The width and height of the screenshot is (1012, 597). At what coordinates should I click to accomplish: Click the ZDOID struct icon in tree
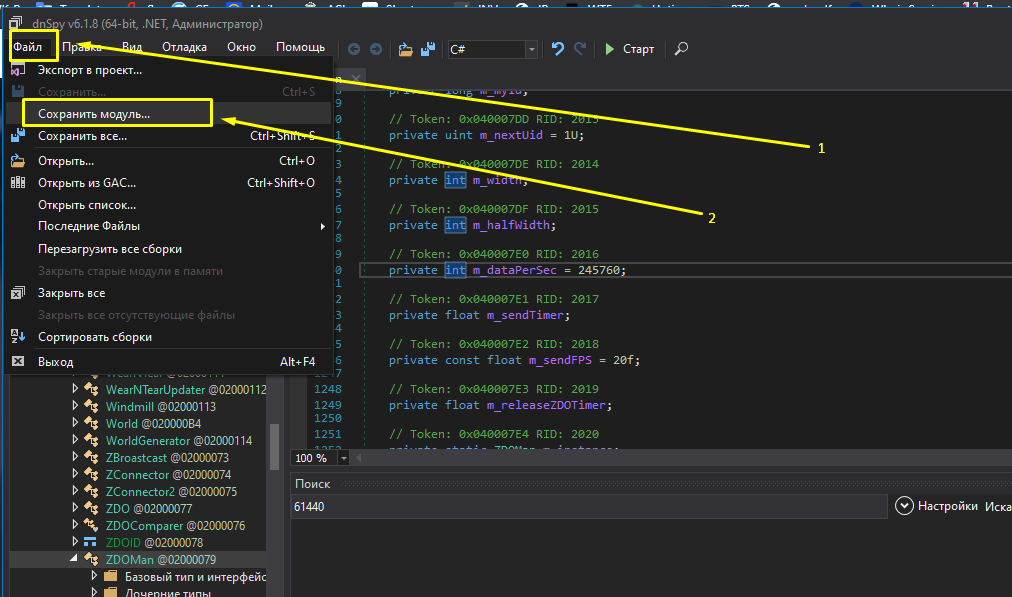point(91,543)
